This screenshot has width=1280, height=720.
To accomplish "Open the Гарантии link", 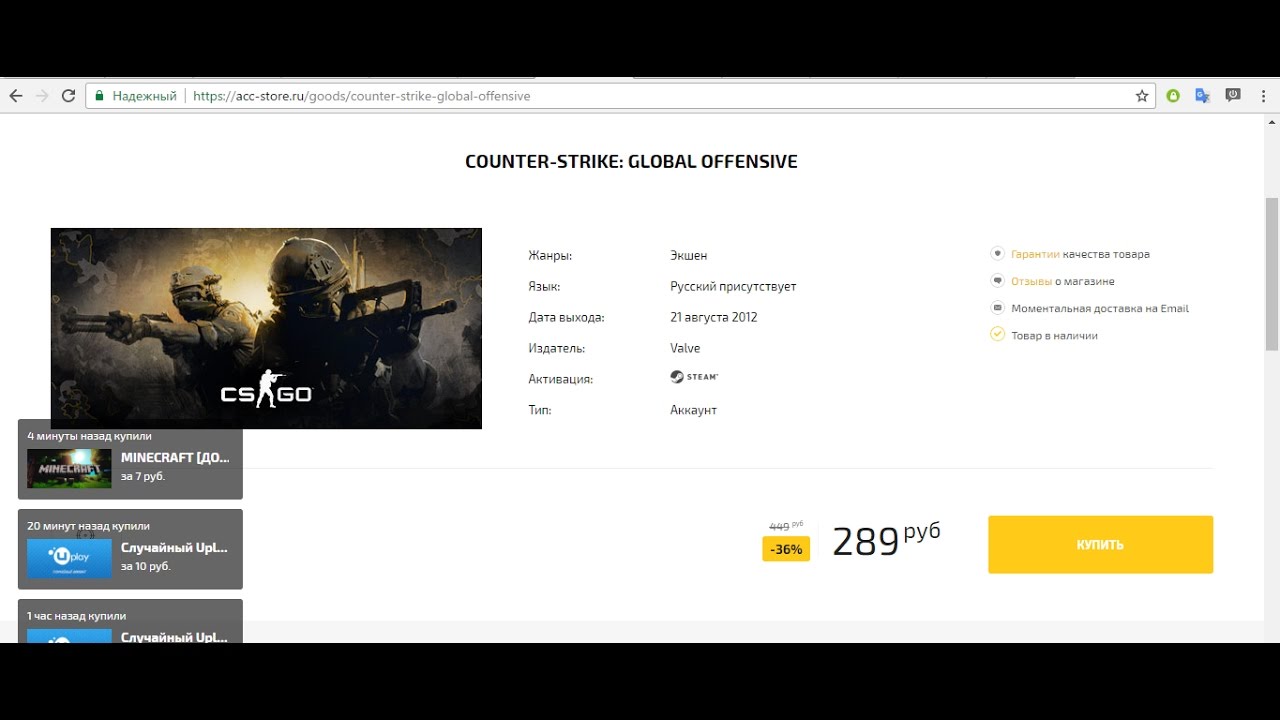I will (1035, 254).
